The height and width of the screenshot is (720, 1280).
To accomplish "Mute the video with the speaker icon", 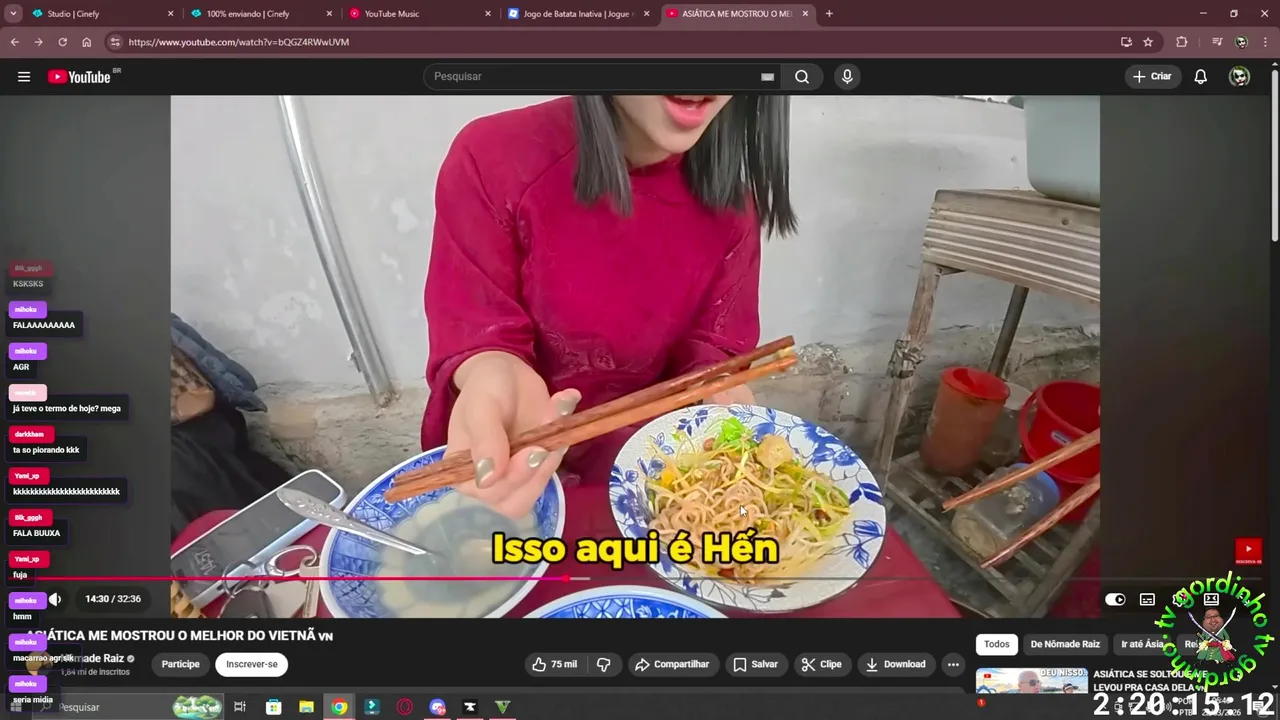I will [55, 599].
